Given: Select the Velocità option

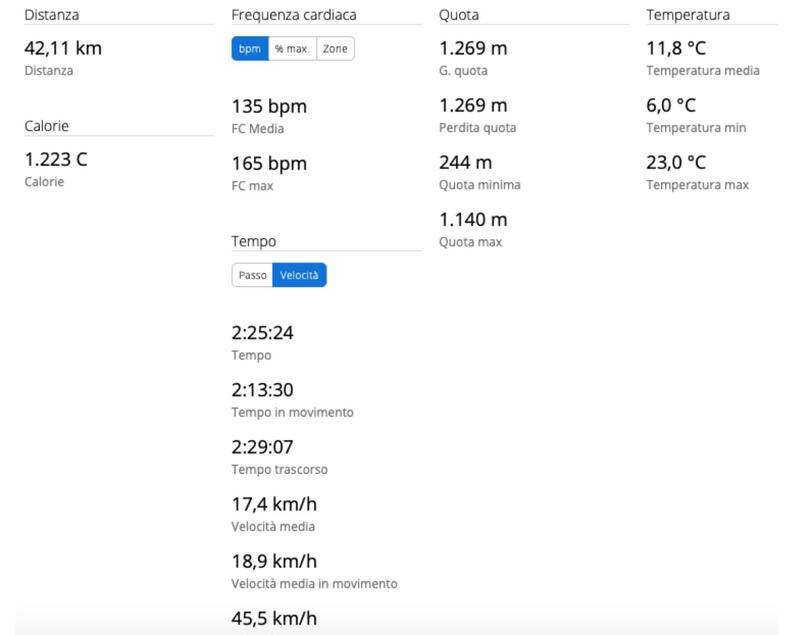Looking at the screenshot, I should (x=300, y=275).
